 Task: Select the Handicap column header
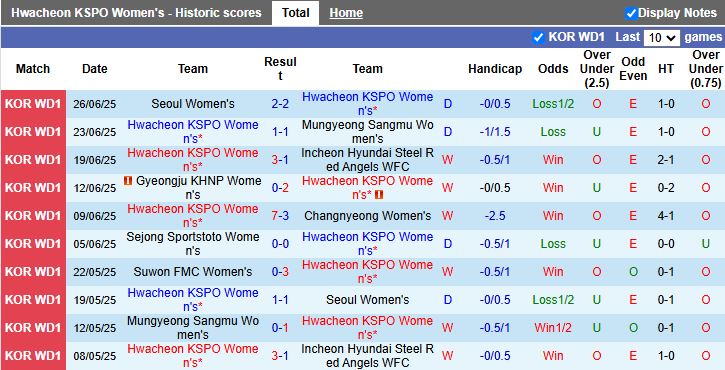pos(495,69)
